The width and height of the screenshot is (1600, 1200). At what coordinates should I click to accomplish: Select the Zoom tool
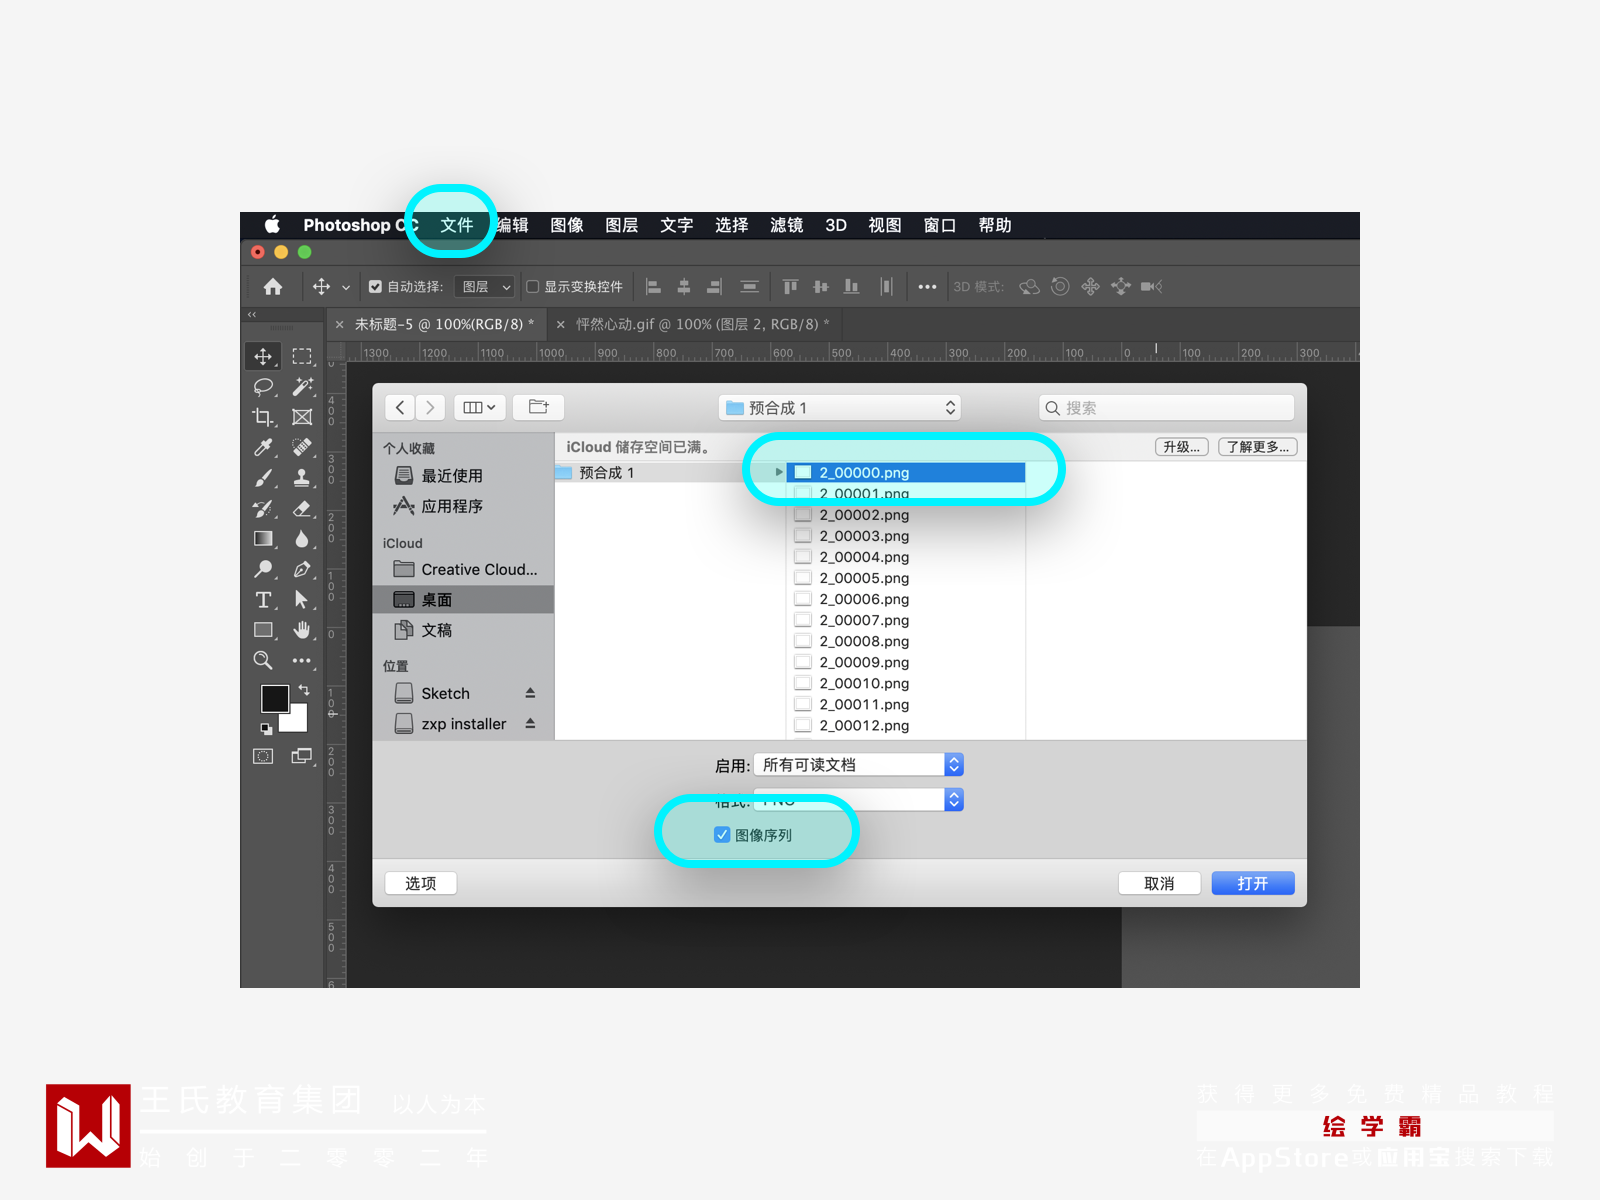pos(263,661)
